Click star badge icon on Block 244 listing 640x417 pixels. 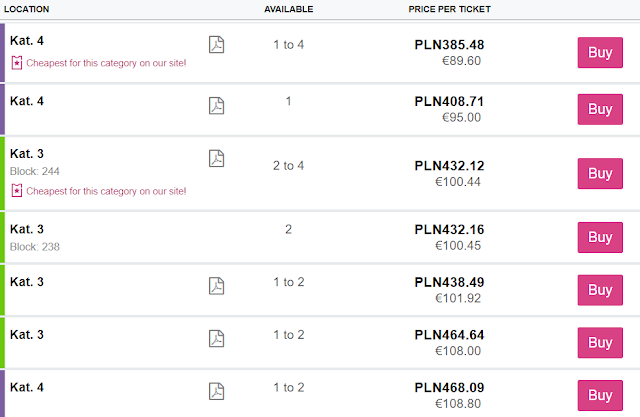[x=15, y=191]
